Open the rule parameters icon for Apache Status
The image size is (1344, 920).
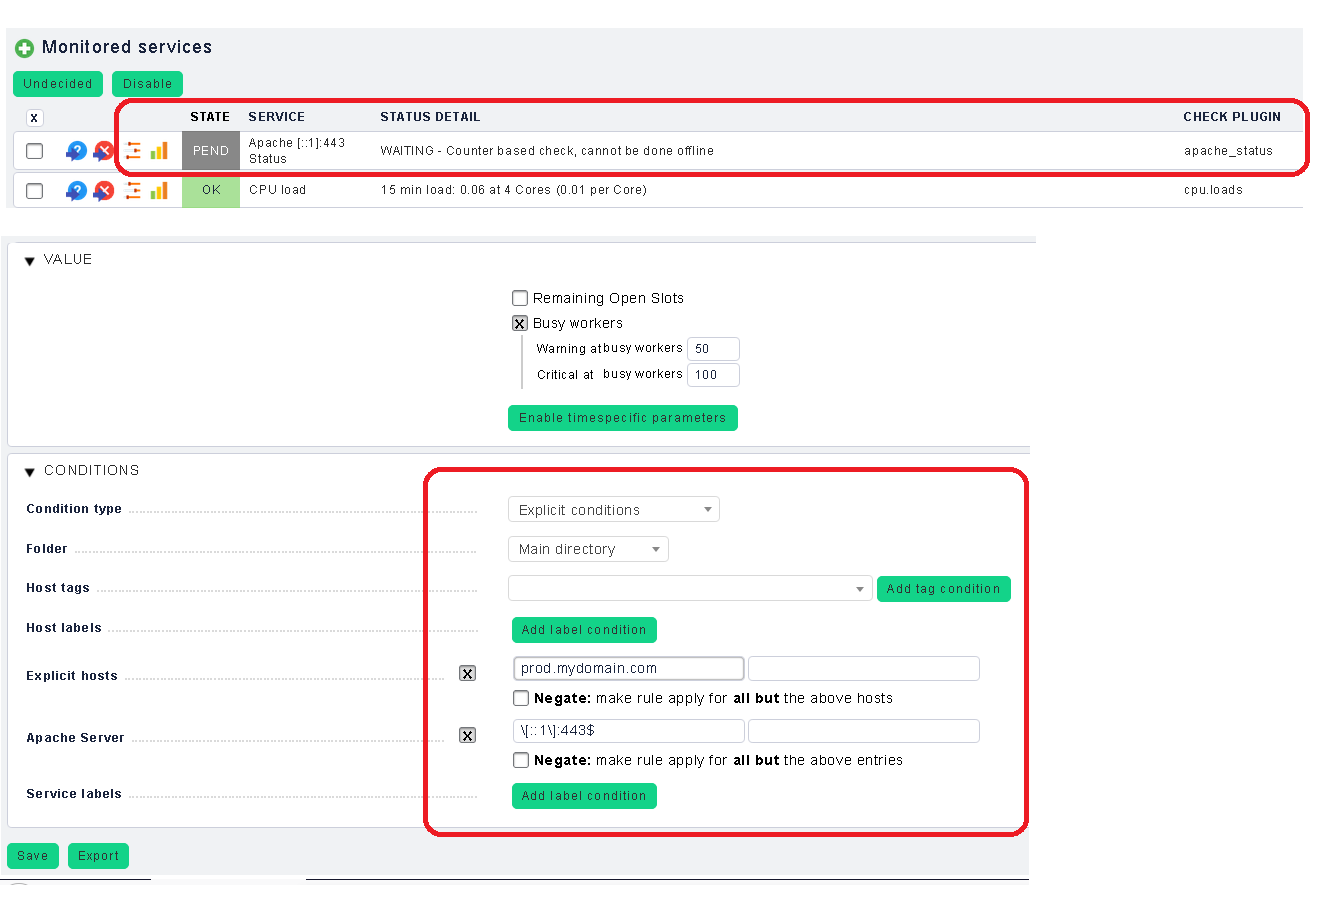pos(133,151)
